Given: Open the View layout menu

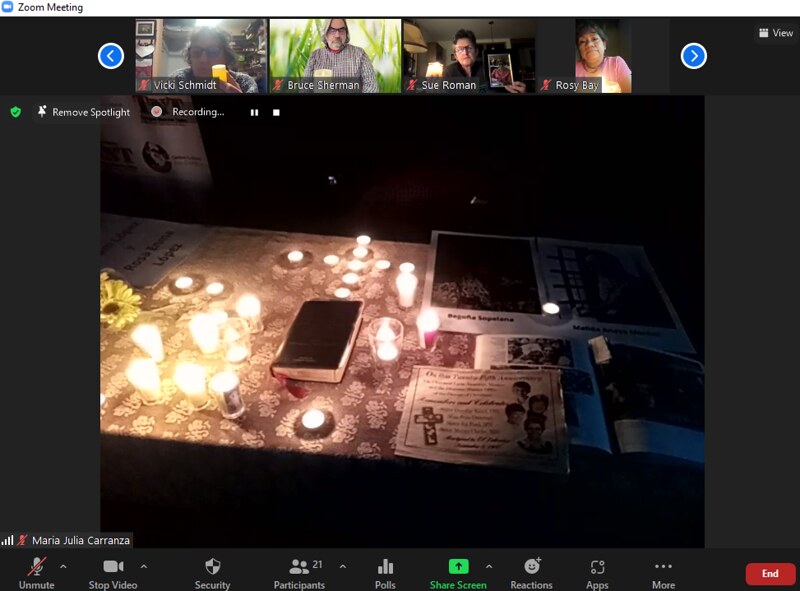Looking at the screenshot, I should pyautogui.click(x=776, y=33).
